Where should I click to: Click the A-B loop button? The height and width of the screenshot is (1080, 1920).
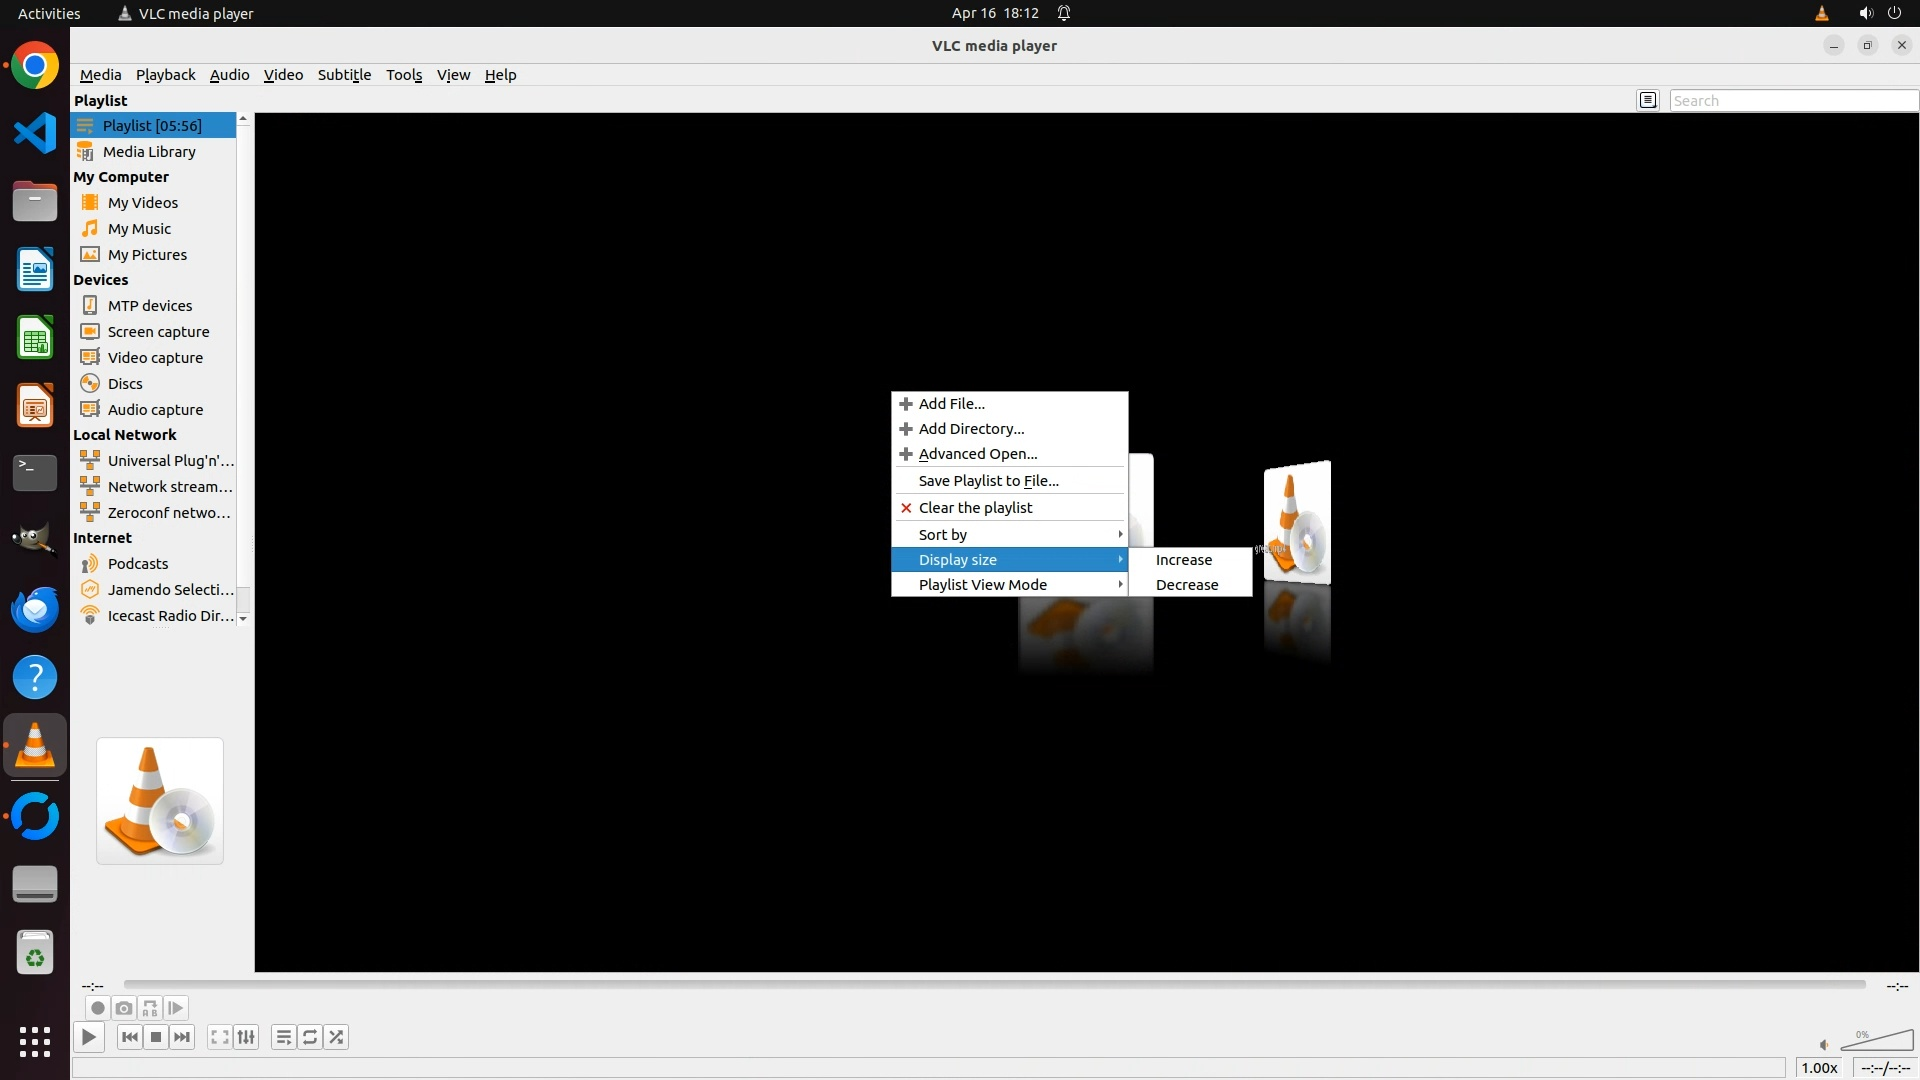149,1008
